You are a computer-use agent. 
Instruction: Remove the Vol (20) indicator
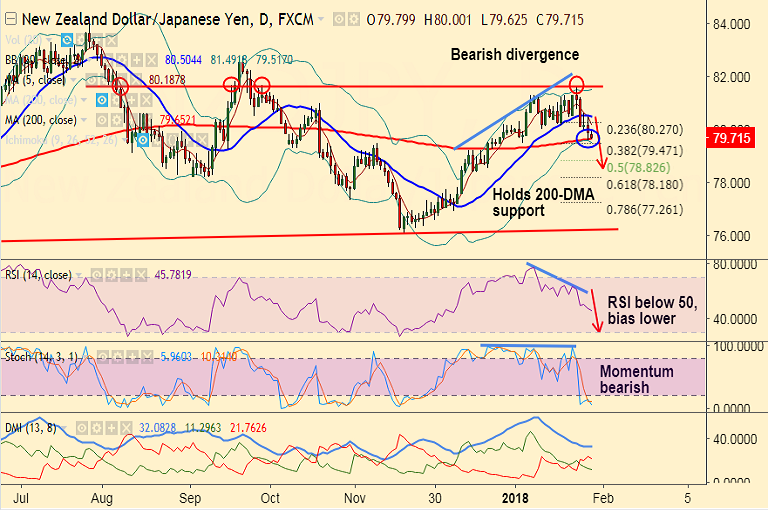[x=111, y=40]
